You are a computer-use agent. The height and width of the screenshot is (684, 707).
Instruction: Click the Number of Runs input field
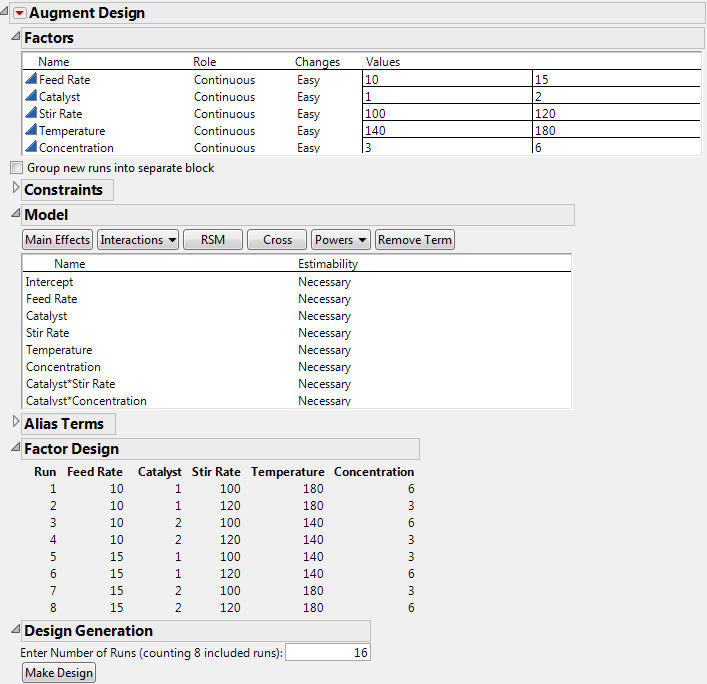pos(328,653)
